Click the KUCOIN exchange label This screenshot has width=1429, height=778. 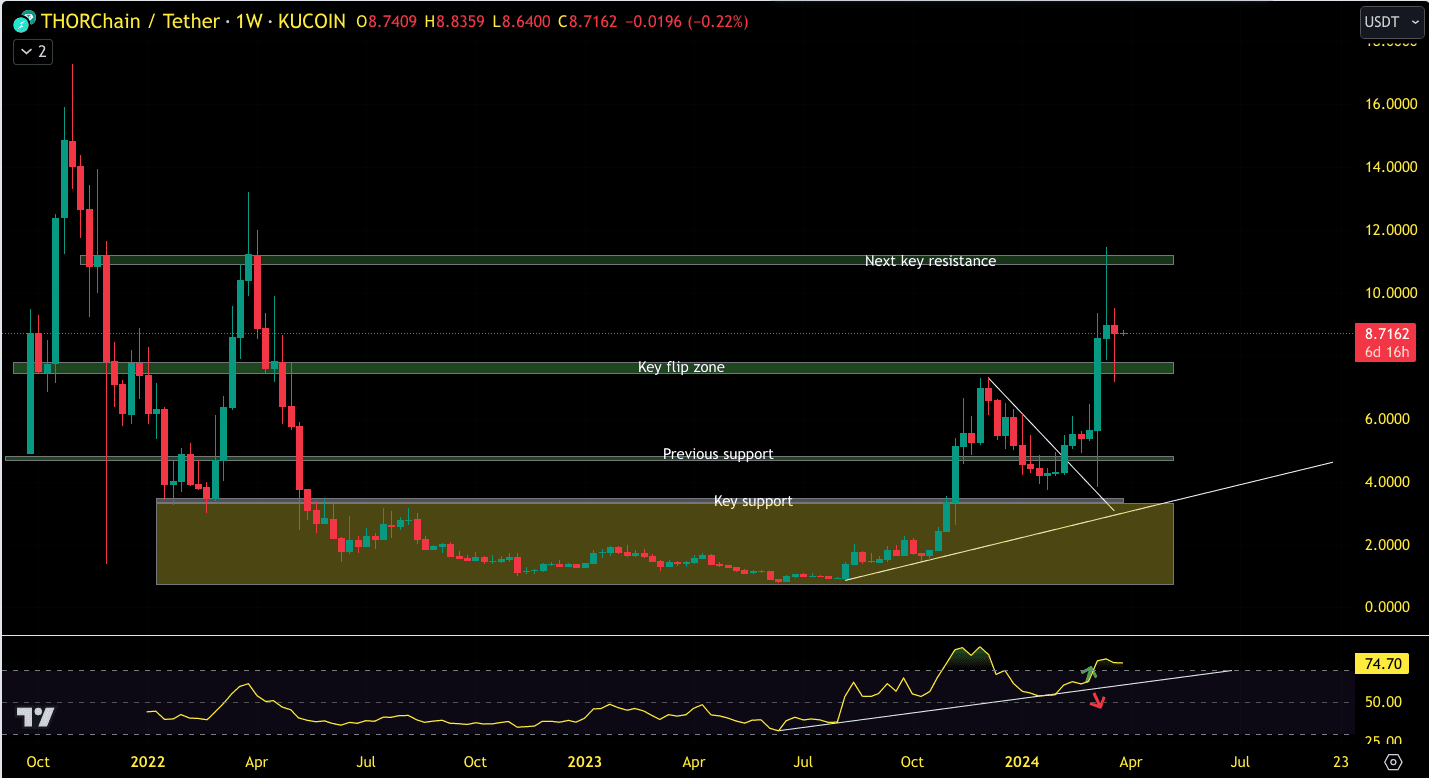pyautogui.click(x=312, y=20)
